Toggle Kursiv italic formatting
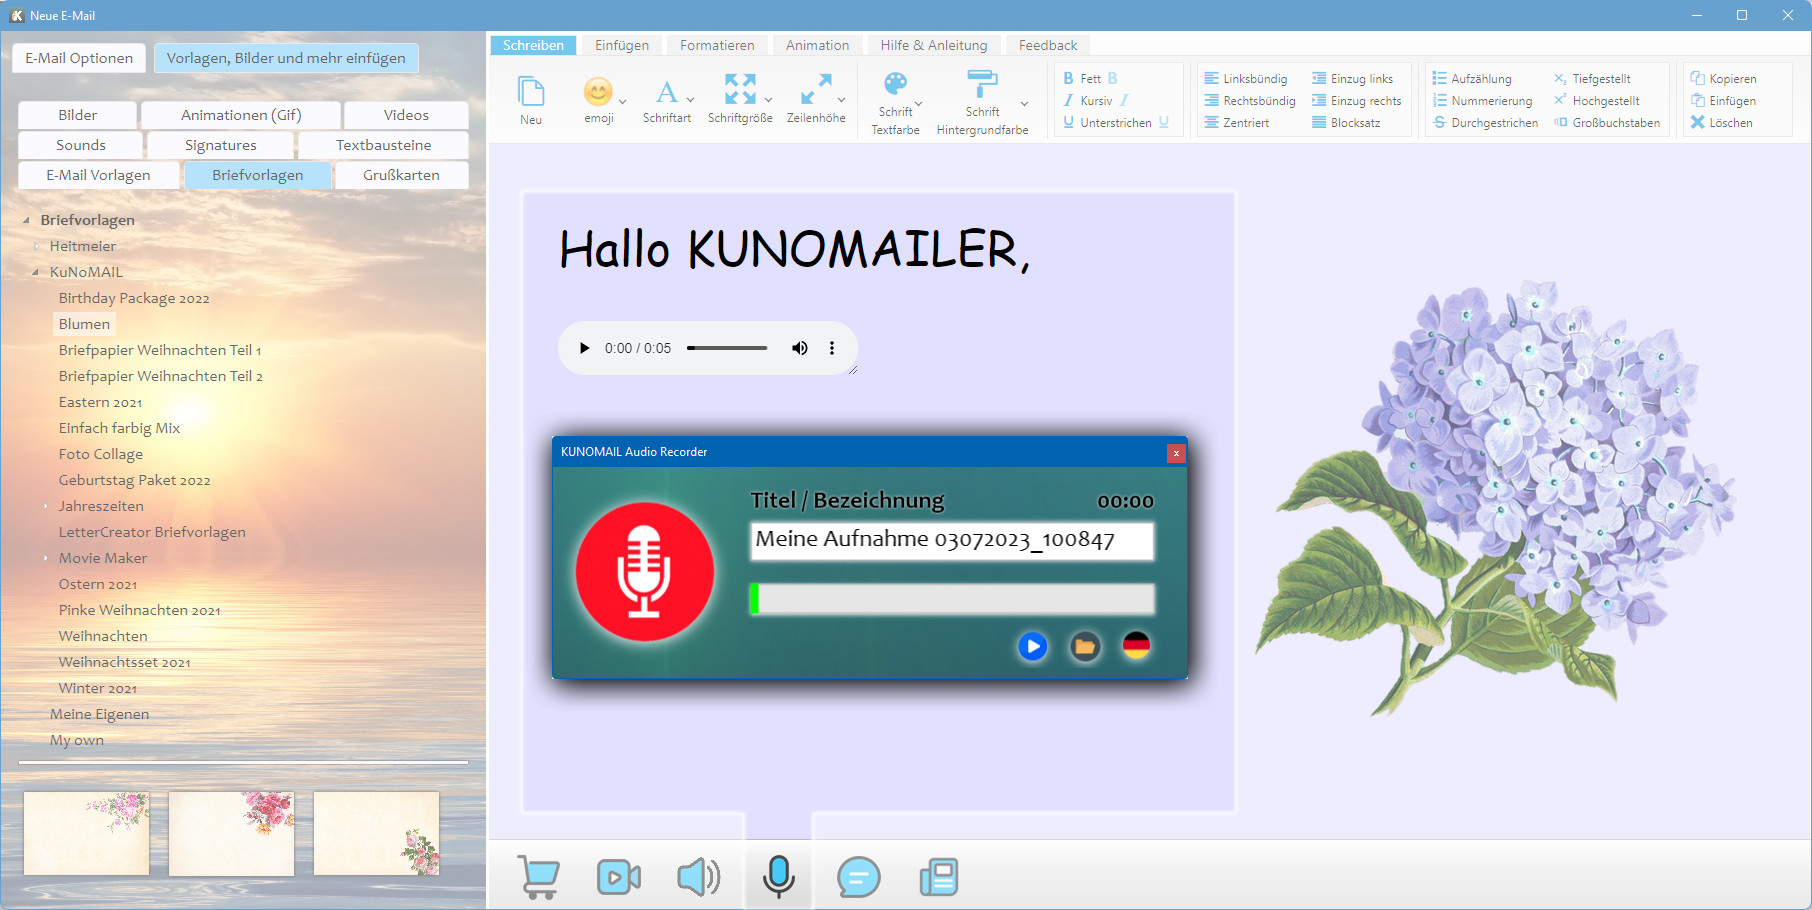This screenshot has height=910, width=1812. tap(1096, 100)
